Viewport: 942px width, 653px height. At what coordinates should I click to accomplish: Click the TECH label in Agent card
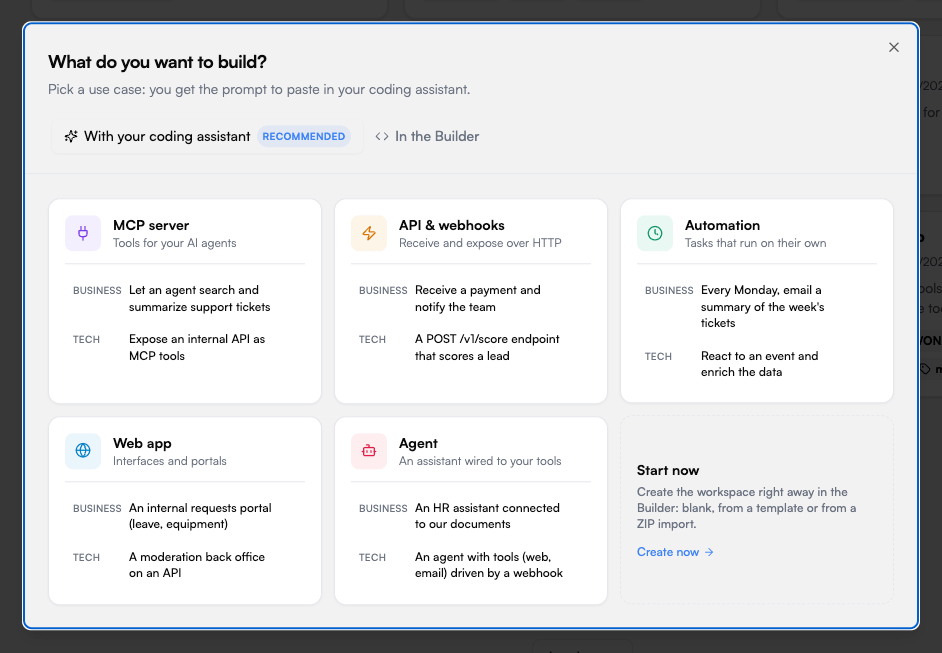(372, 557)
